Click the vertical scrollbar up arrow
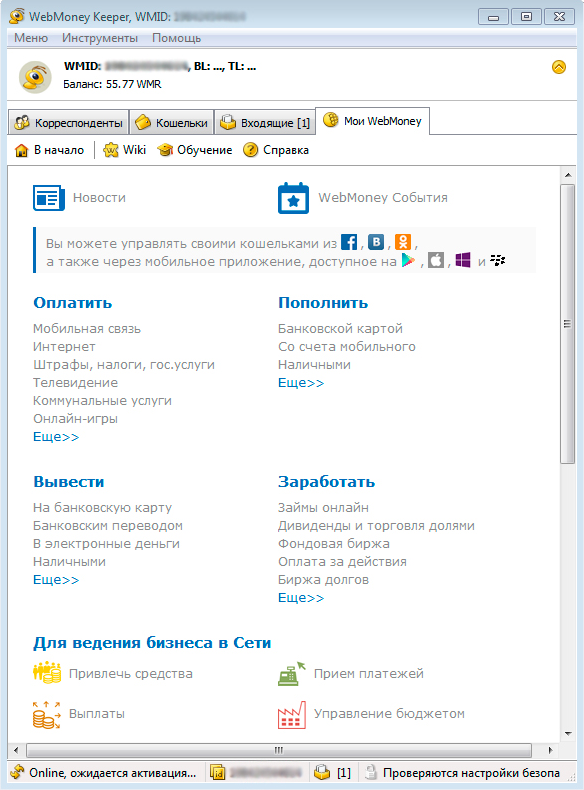Screen dimensions: 584x790 (x=568, y=175)
